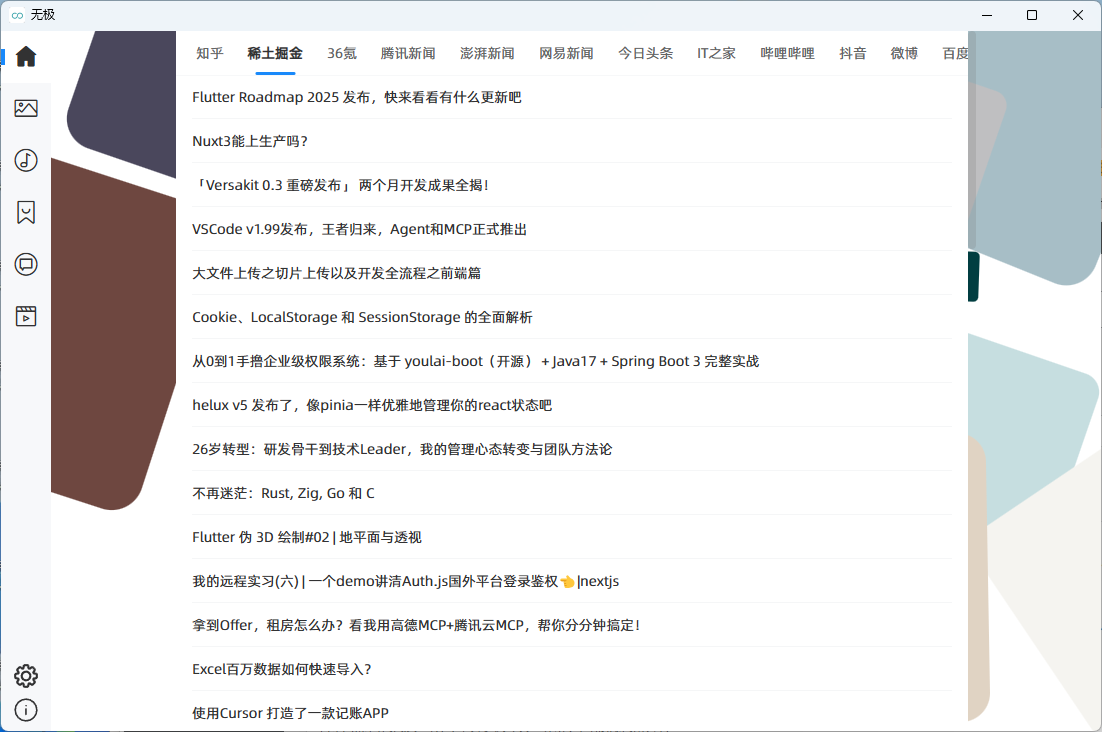
Task: Open the Home page in sidebar
Action: [26, 56]
